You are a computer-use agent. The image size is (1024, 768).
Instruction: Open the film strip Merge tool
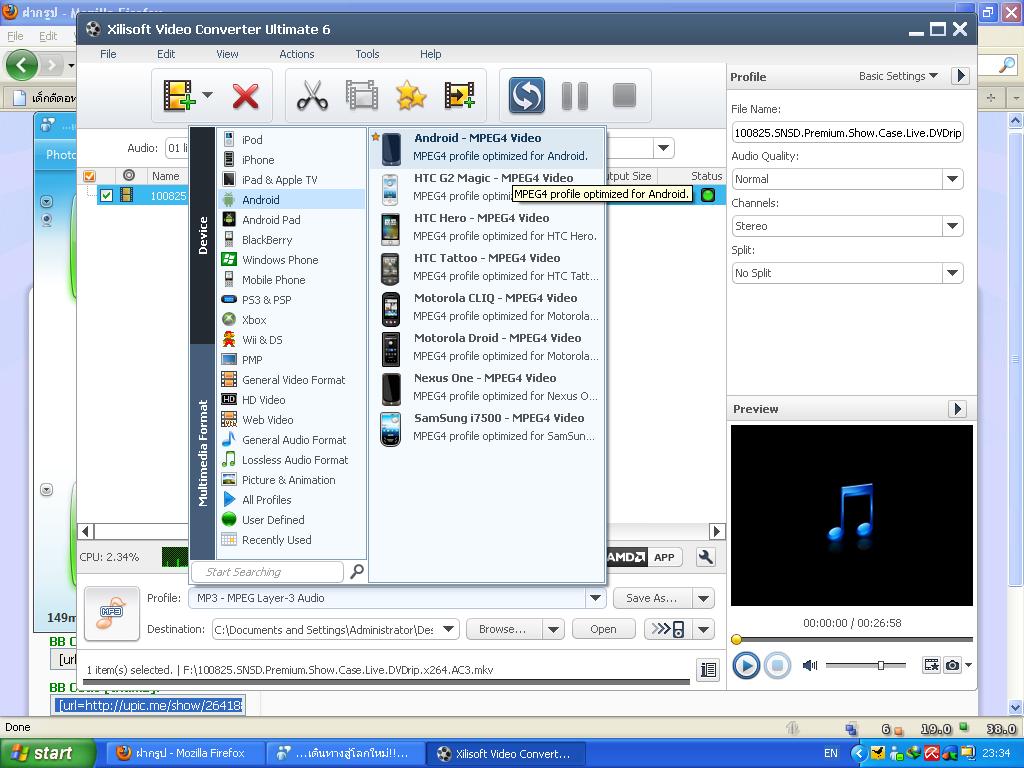362,95
